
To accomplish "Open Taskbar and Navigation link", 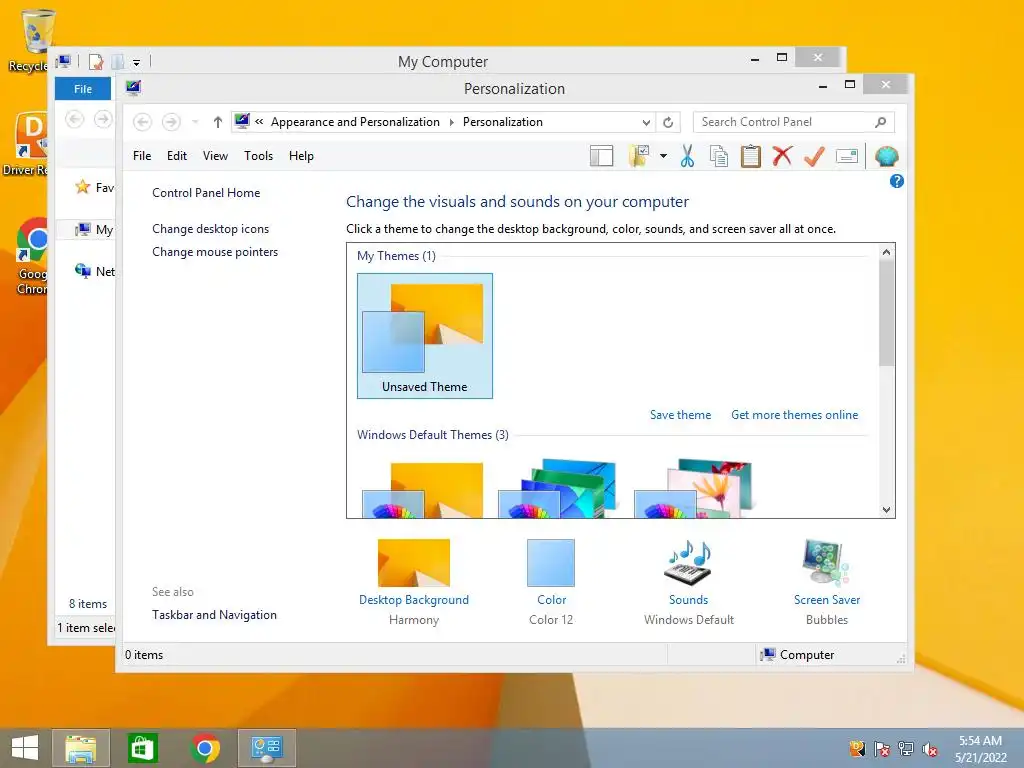I will pos(214,615).
